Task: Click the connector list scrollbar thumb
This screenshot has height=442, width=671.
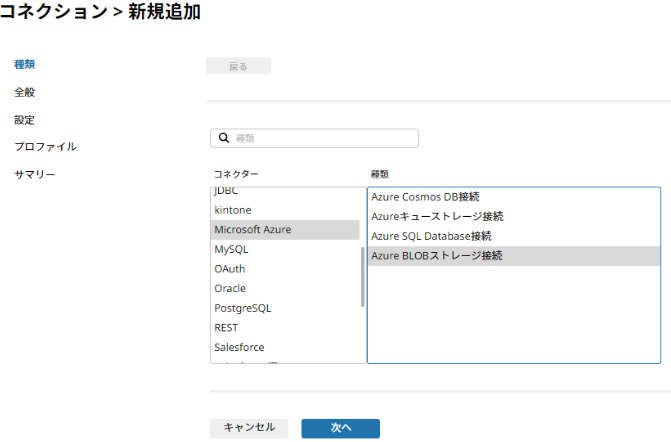Action: [362, 277]
